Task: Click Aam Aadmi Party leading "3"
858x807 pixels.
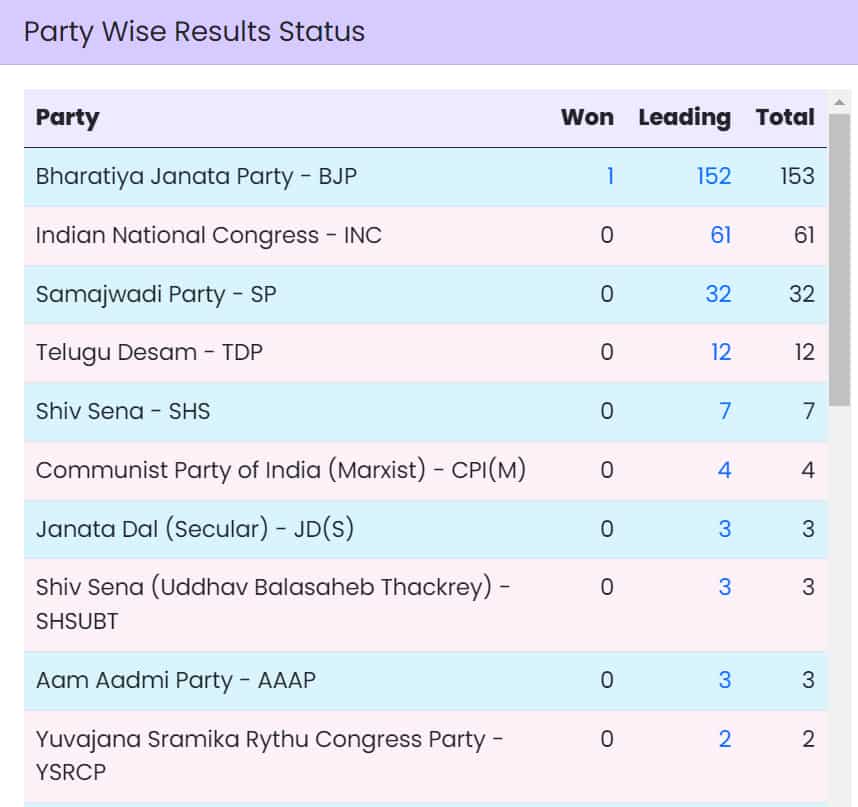Action: click(724, 680)
